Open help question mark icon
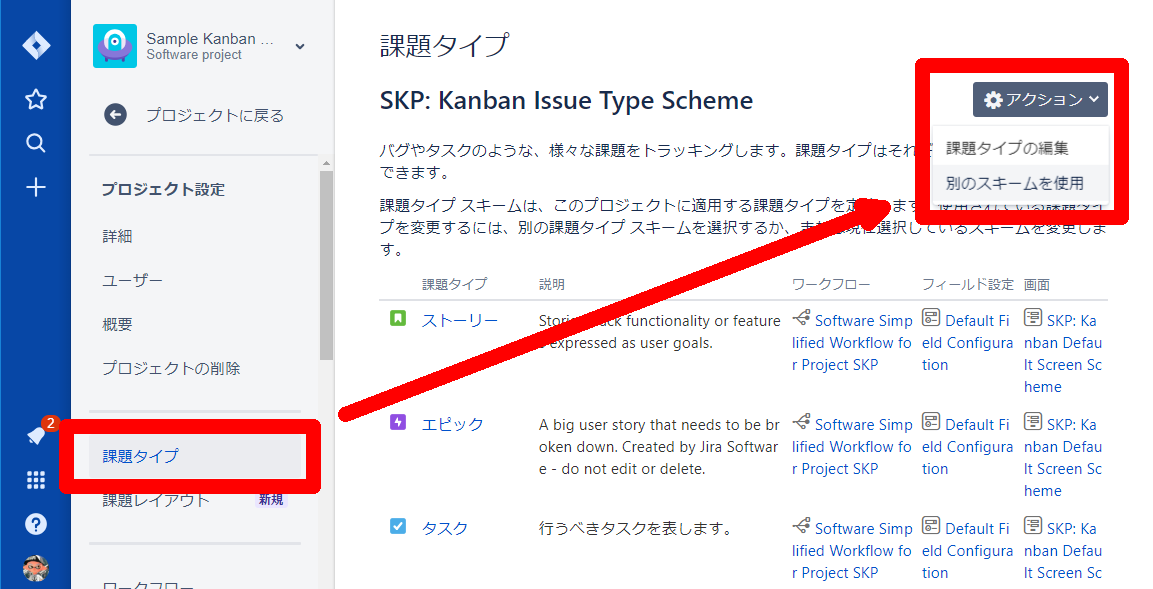This screenshot has height=589, width=1153. tap(36, 524)
